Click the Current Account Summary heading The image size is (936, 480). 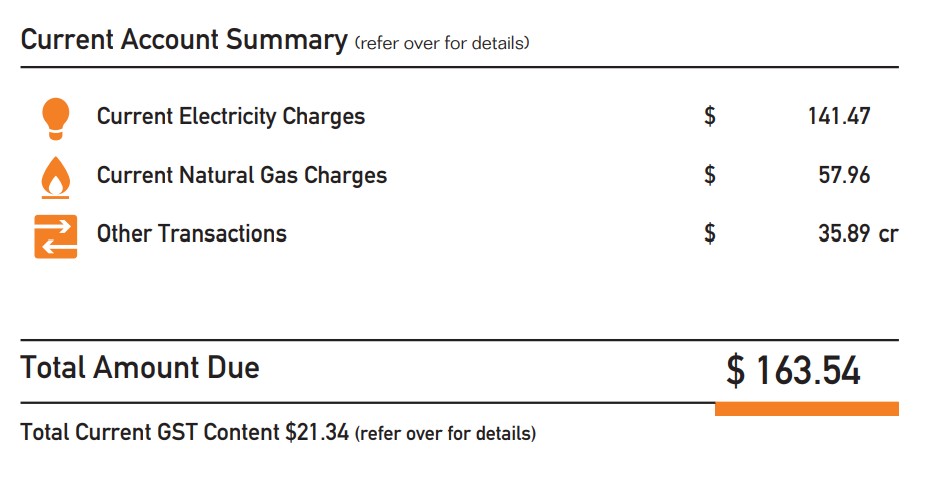(184, 40)
